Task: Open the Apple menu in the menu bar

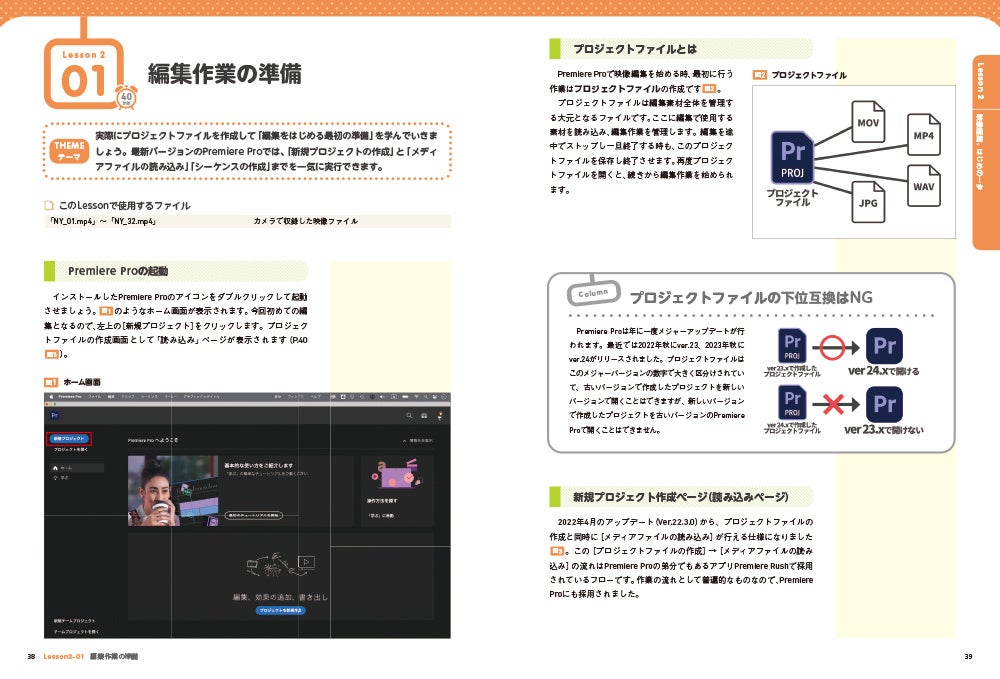Action: pyautogui.click(x=51, y=397)
